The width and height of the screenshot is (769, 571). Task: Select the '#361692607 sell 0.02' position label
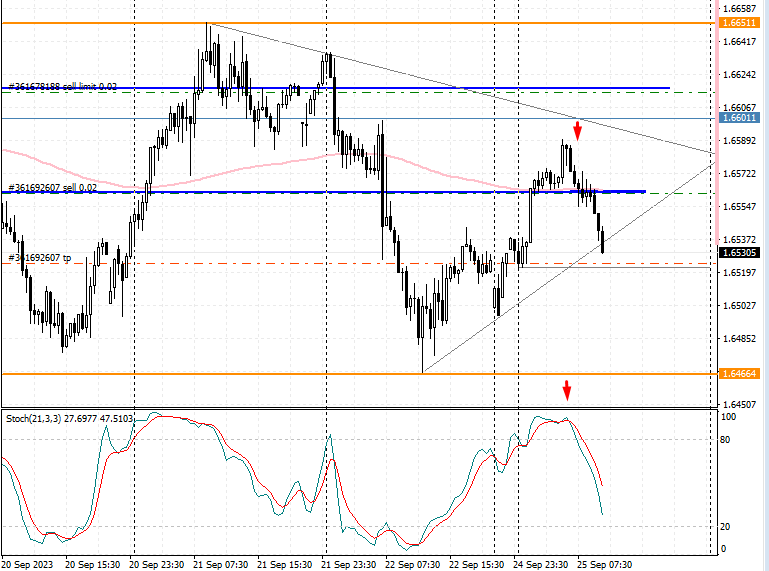(53, 187)
